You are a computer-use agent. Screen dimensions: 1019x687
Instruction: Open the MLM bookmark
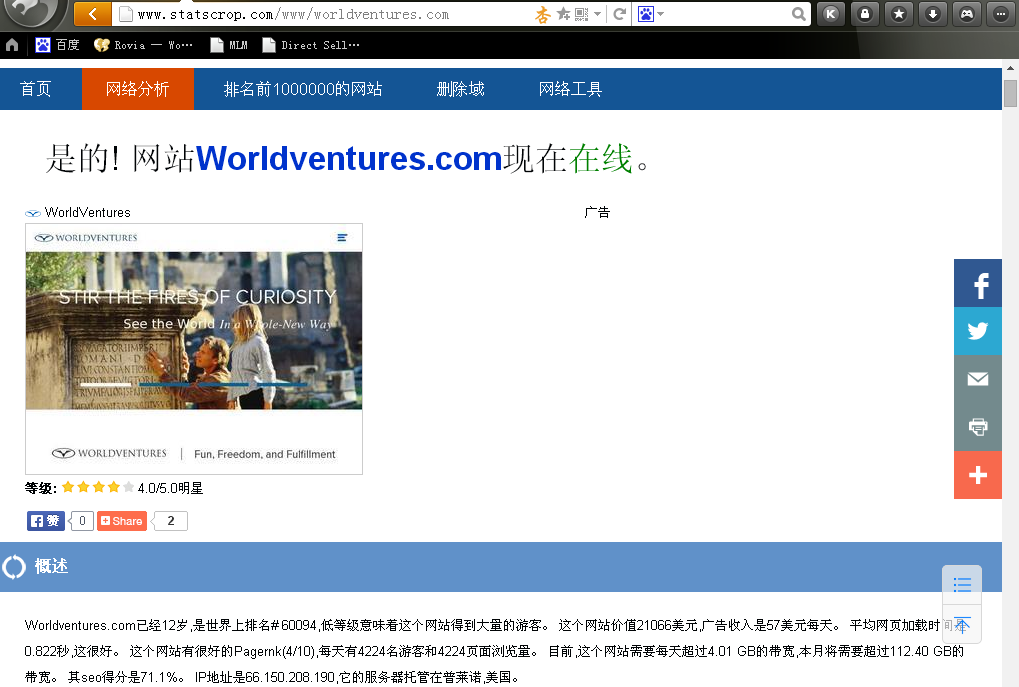click(229, 45)
